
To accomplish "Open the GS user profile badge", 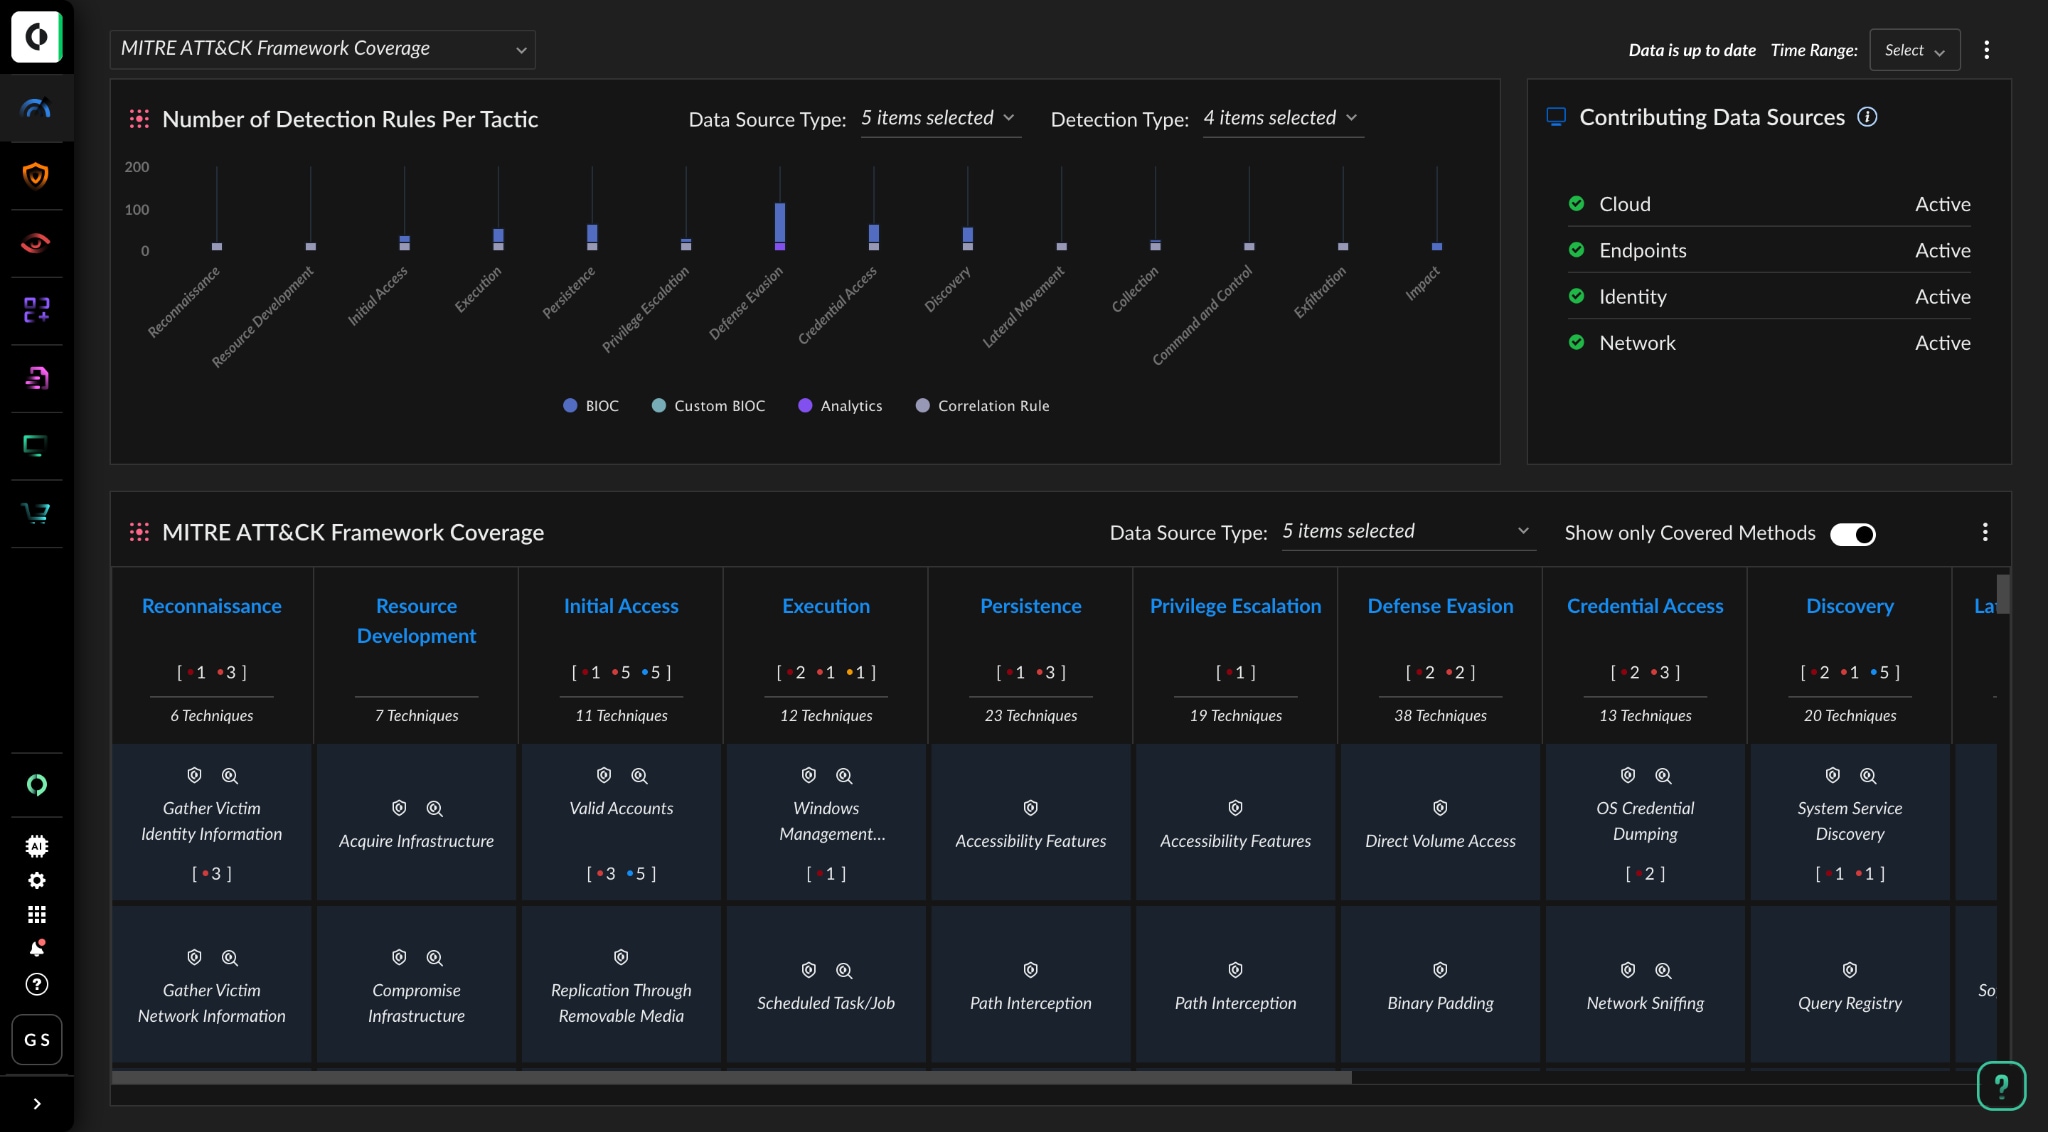I will (x=37, y=1040).
